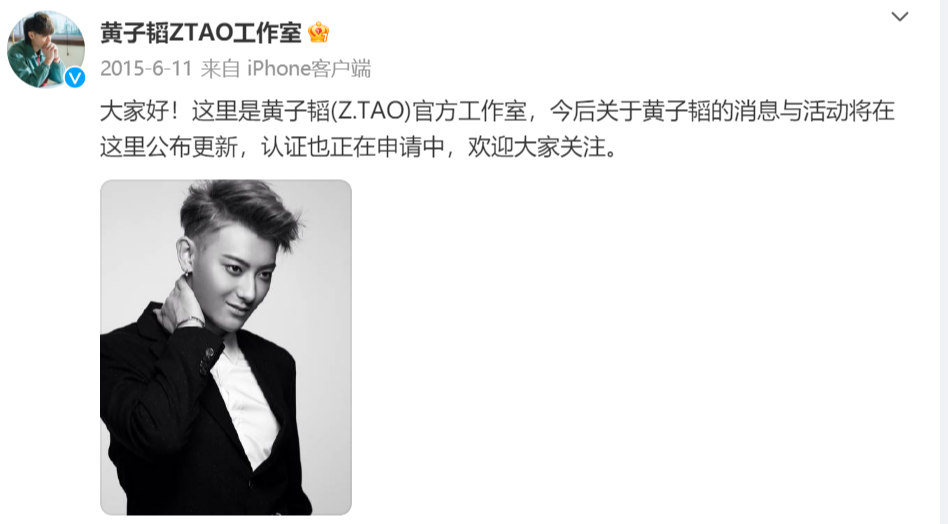
Task: Open the poster's round profile avatar
Action: [46, 50]
